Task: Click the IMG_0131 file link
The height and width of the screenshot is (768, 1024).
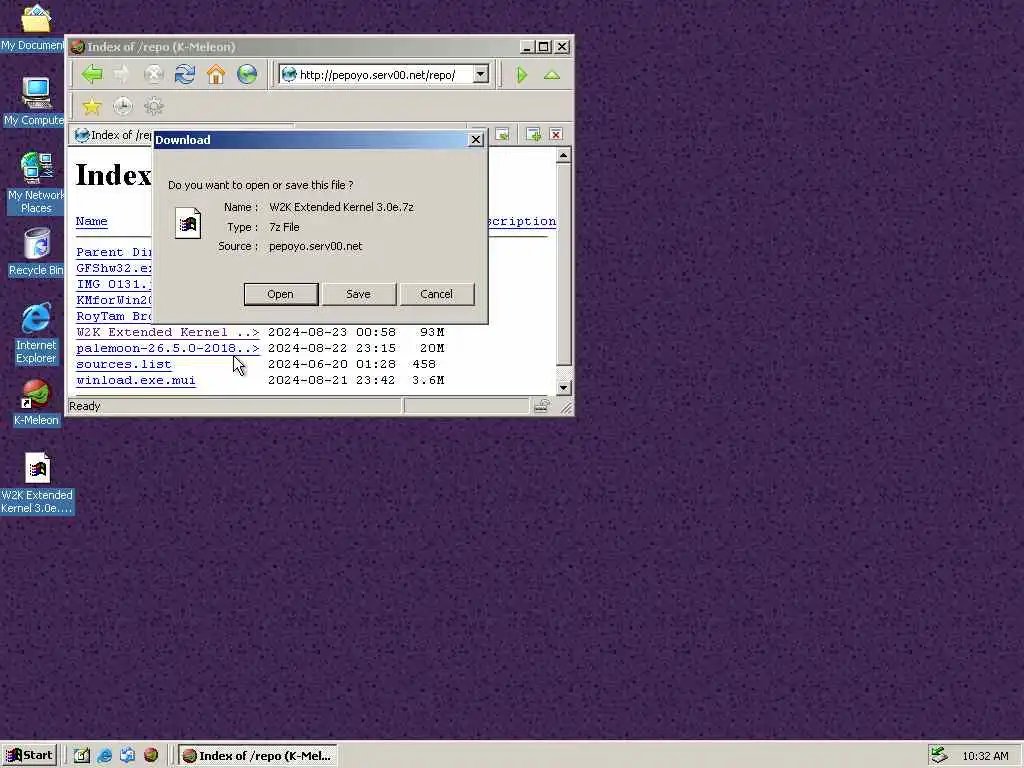Action: click(x=114, y=284)
